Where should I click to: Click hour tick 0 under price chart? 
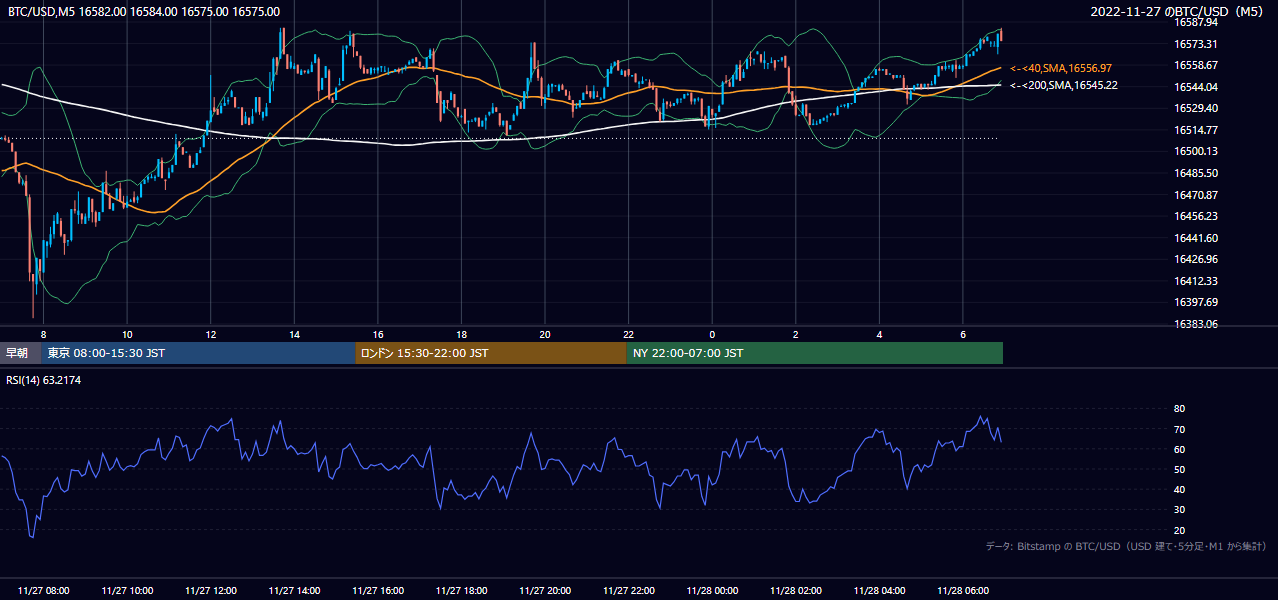712,334
